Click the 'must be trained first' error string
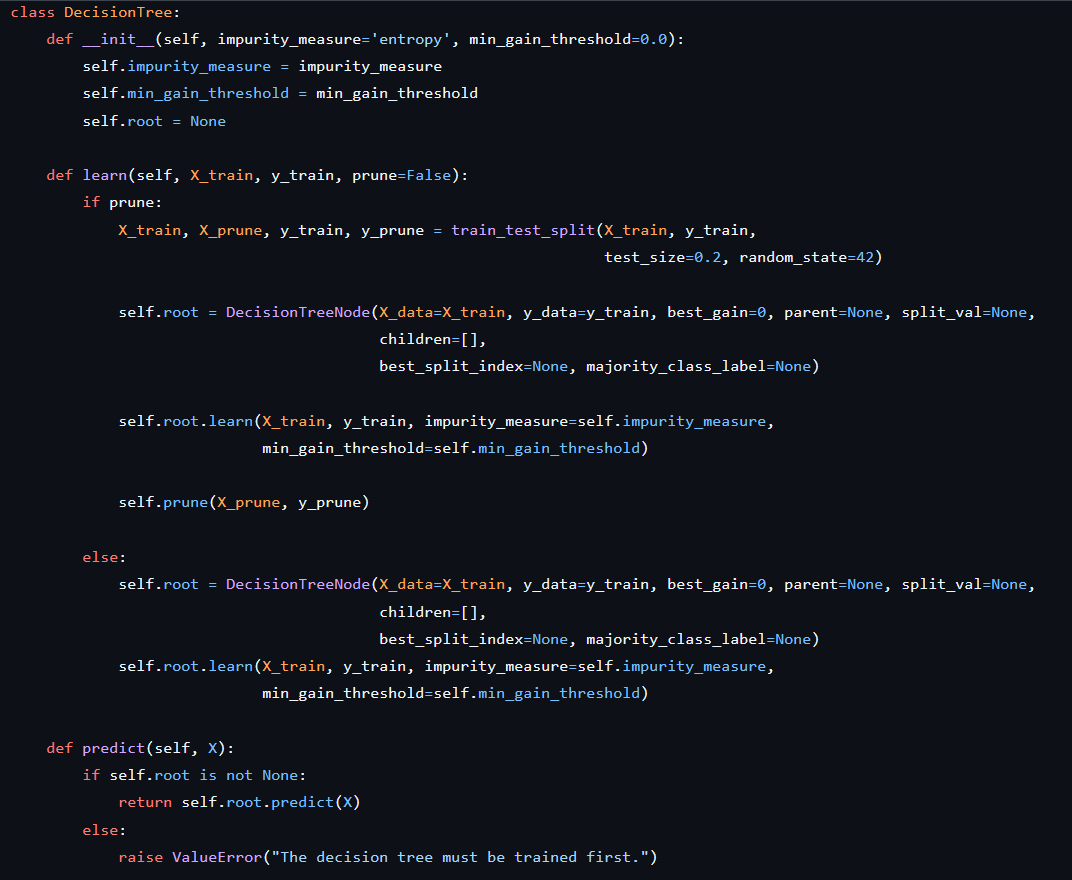 click(465, 857)
